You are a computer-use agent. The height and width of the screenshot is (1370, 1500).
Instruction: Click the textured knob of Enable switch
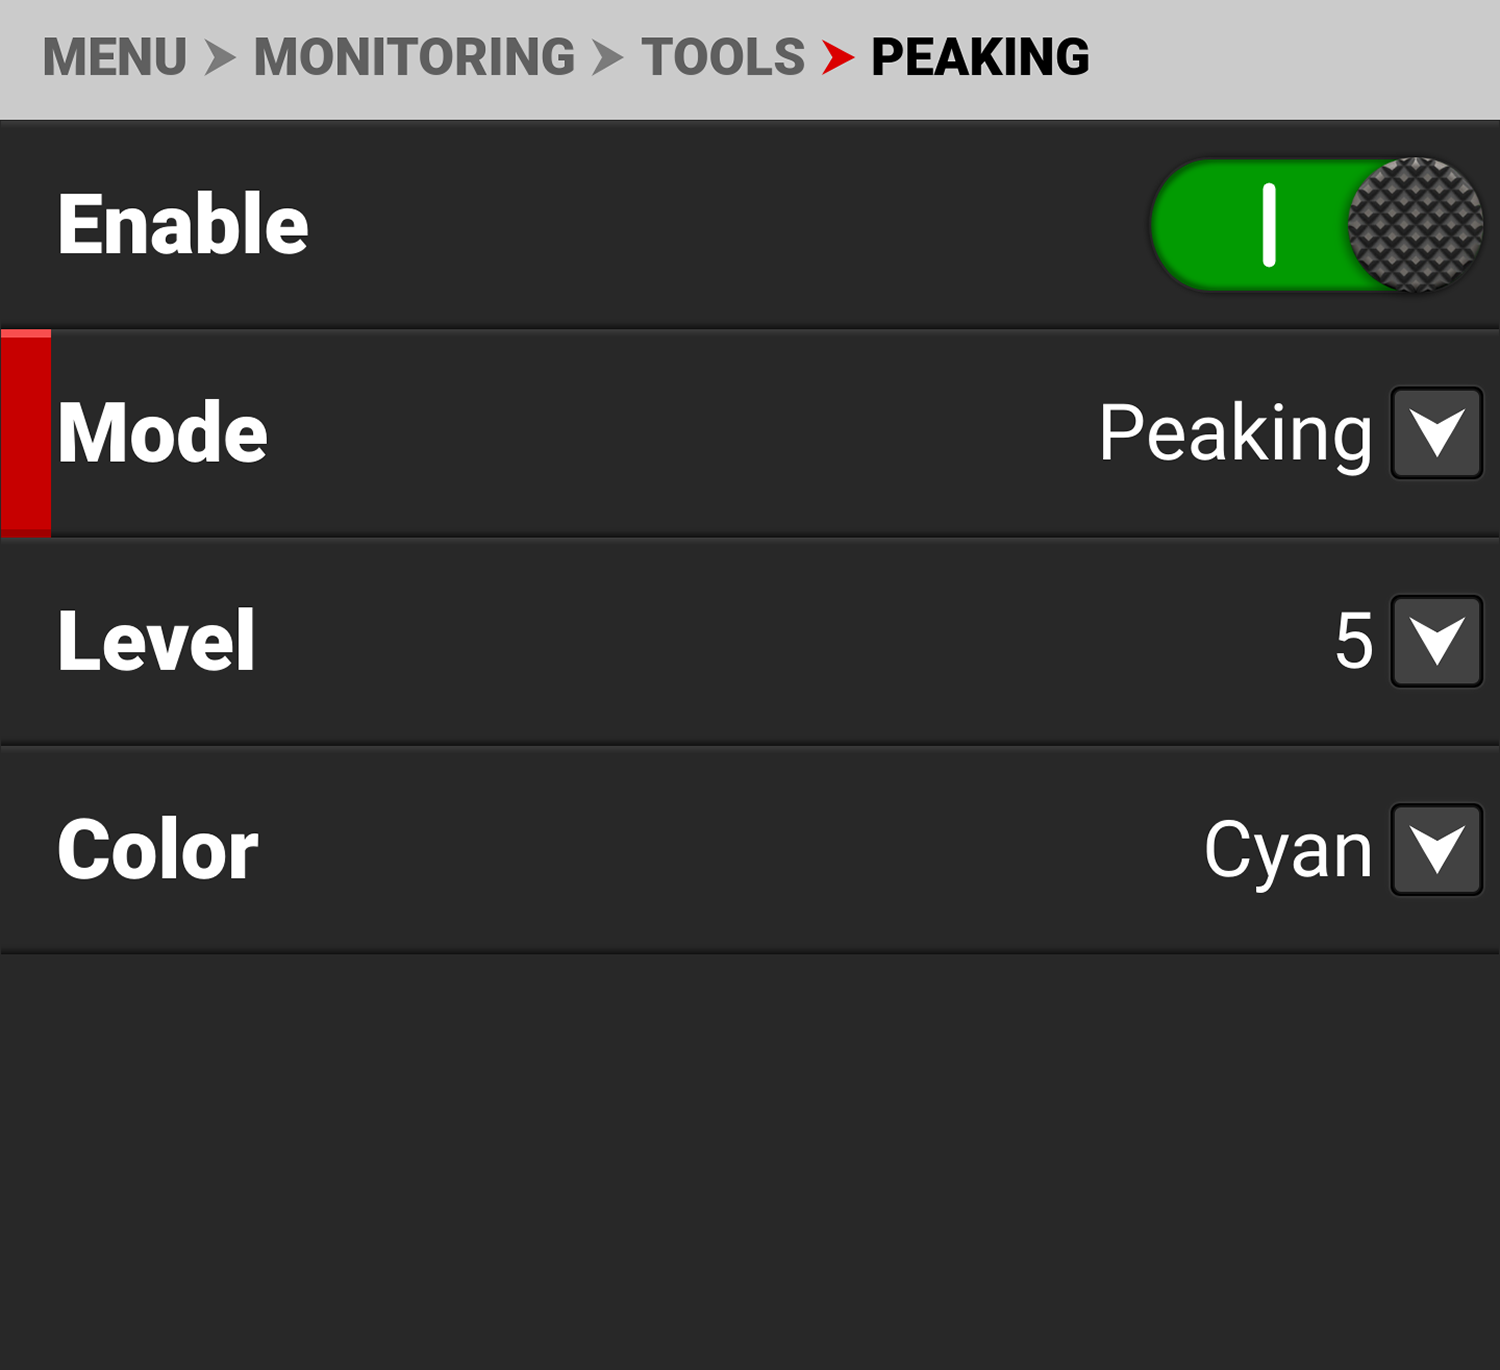coord(1414,225)
